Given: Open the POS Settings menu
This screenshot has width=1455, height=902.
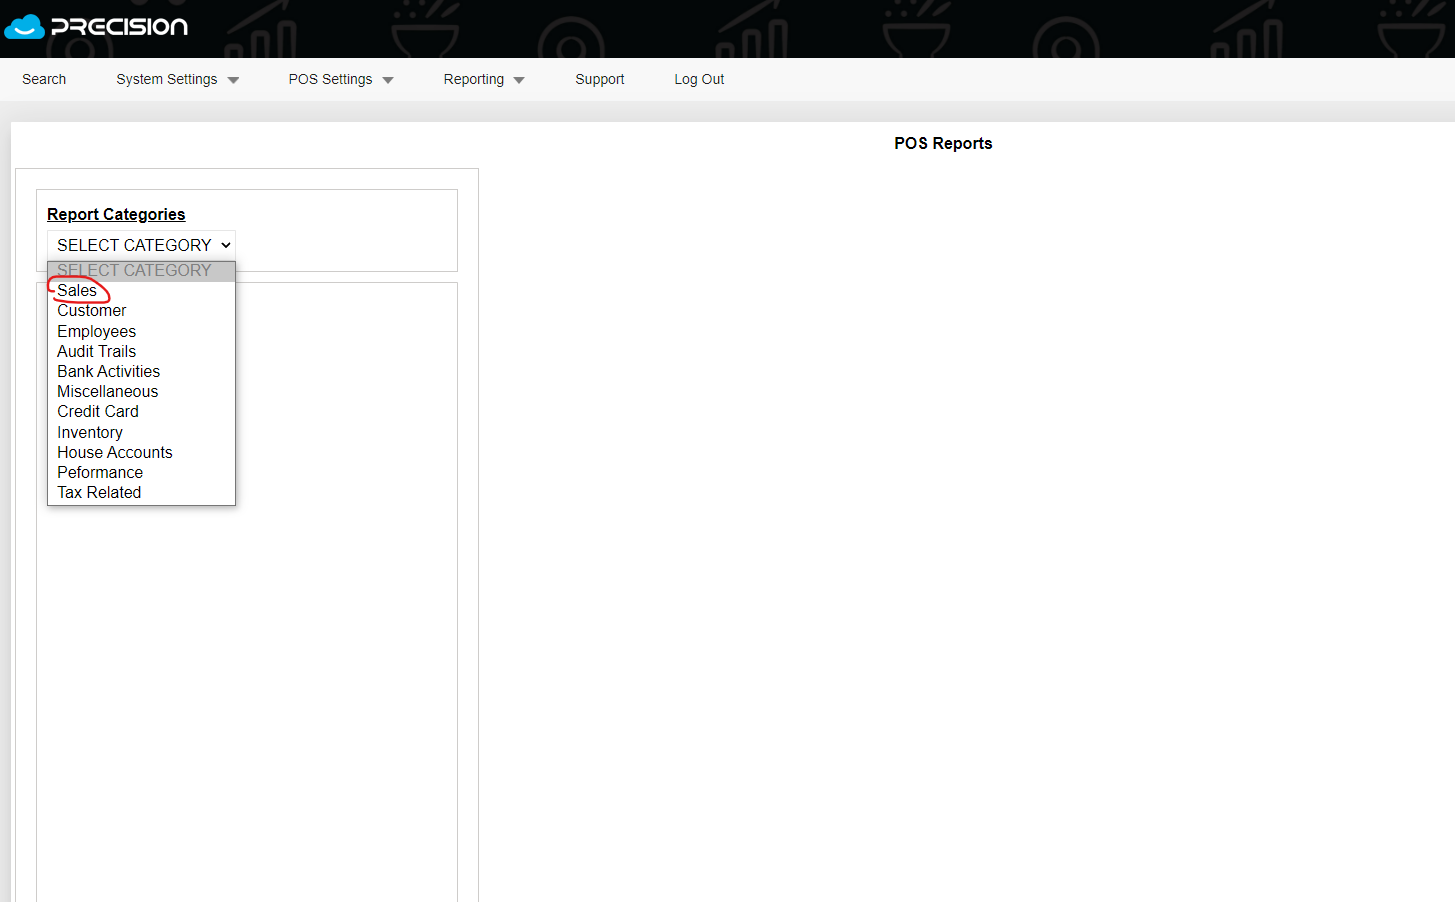Looking at the screenshot, I should click(330, 79).
